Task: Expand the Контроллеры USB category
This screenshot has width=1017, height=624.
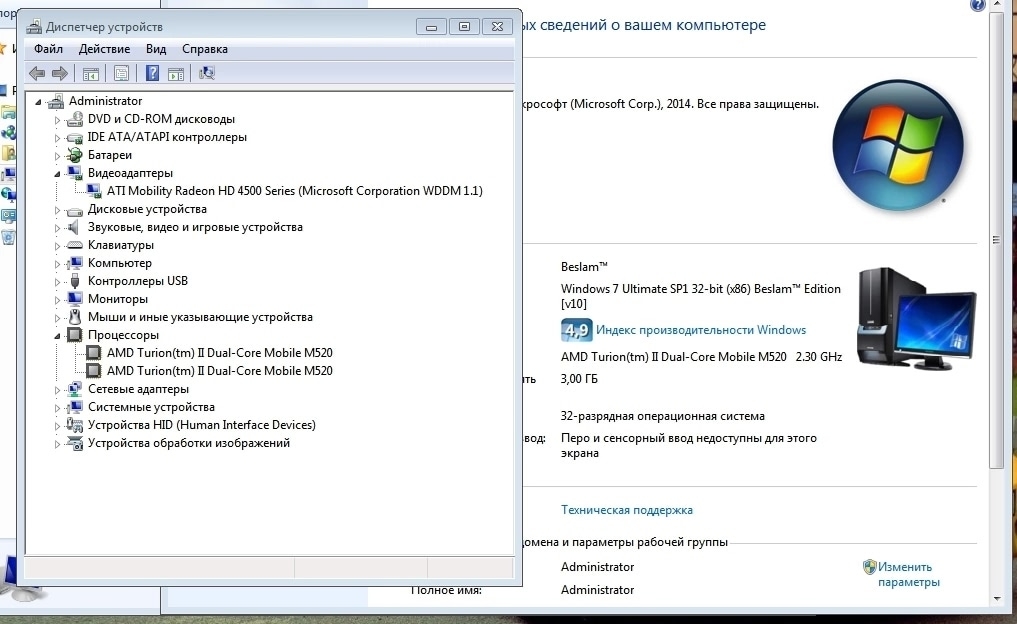Action: pyautogui.click(x=57, y=282)
